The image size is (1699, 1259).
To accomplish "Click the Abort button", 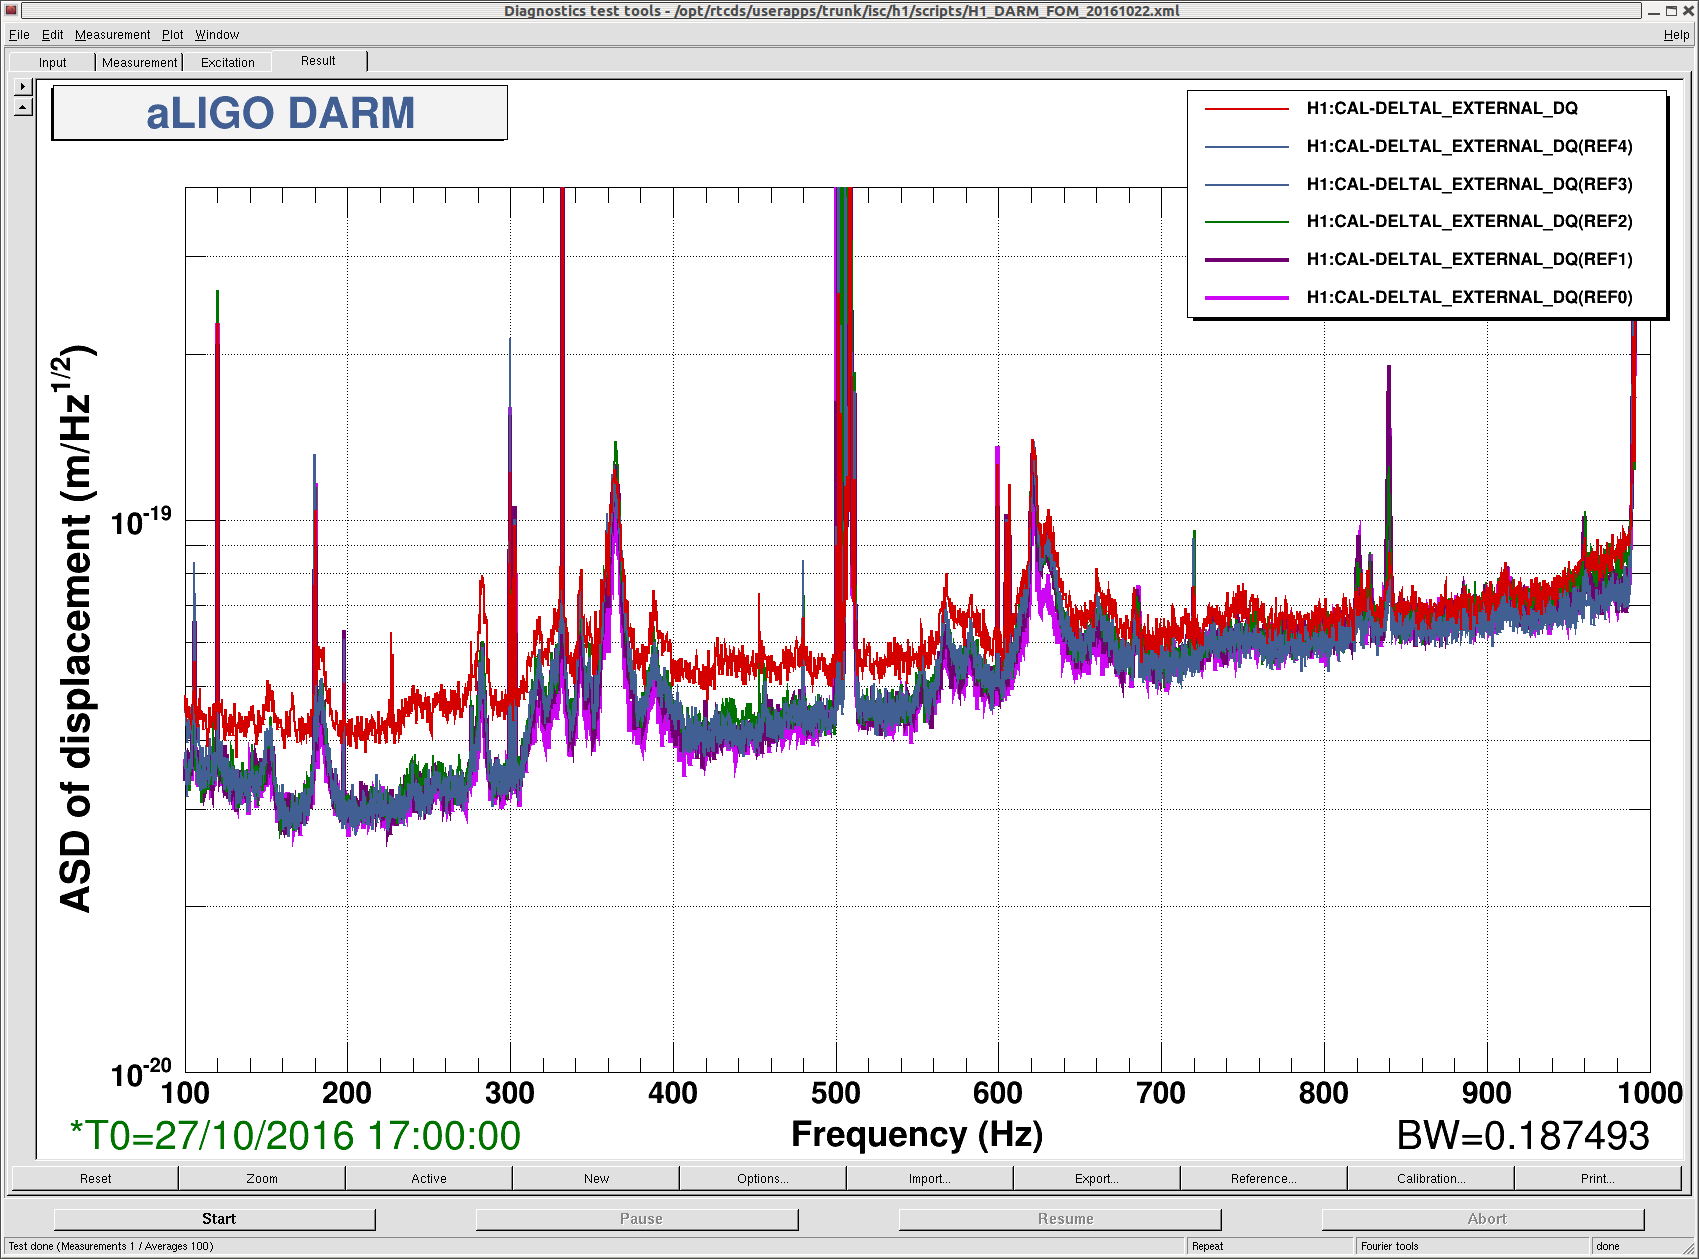I will tap(1483, 1219).
